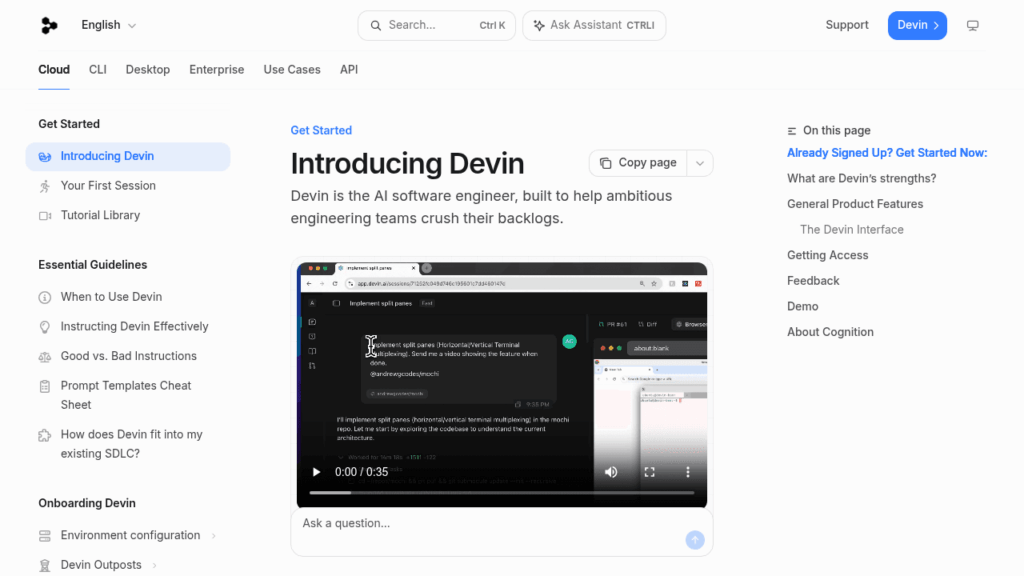Image resolution: width=1024 pixels, height=576 pixels.
Task: Jump to Feedback section
Action: point(813,280)
